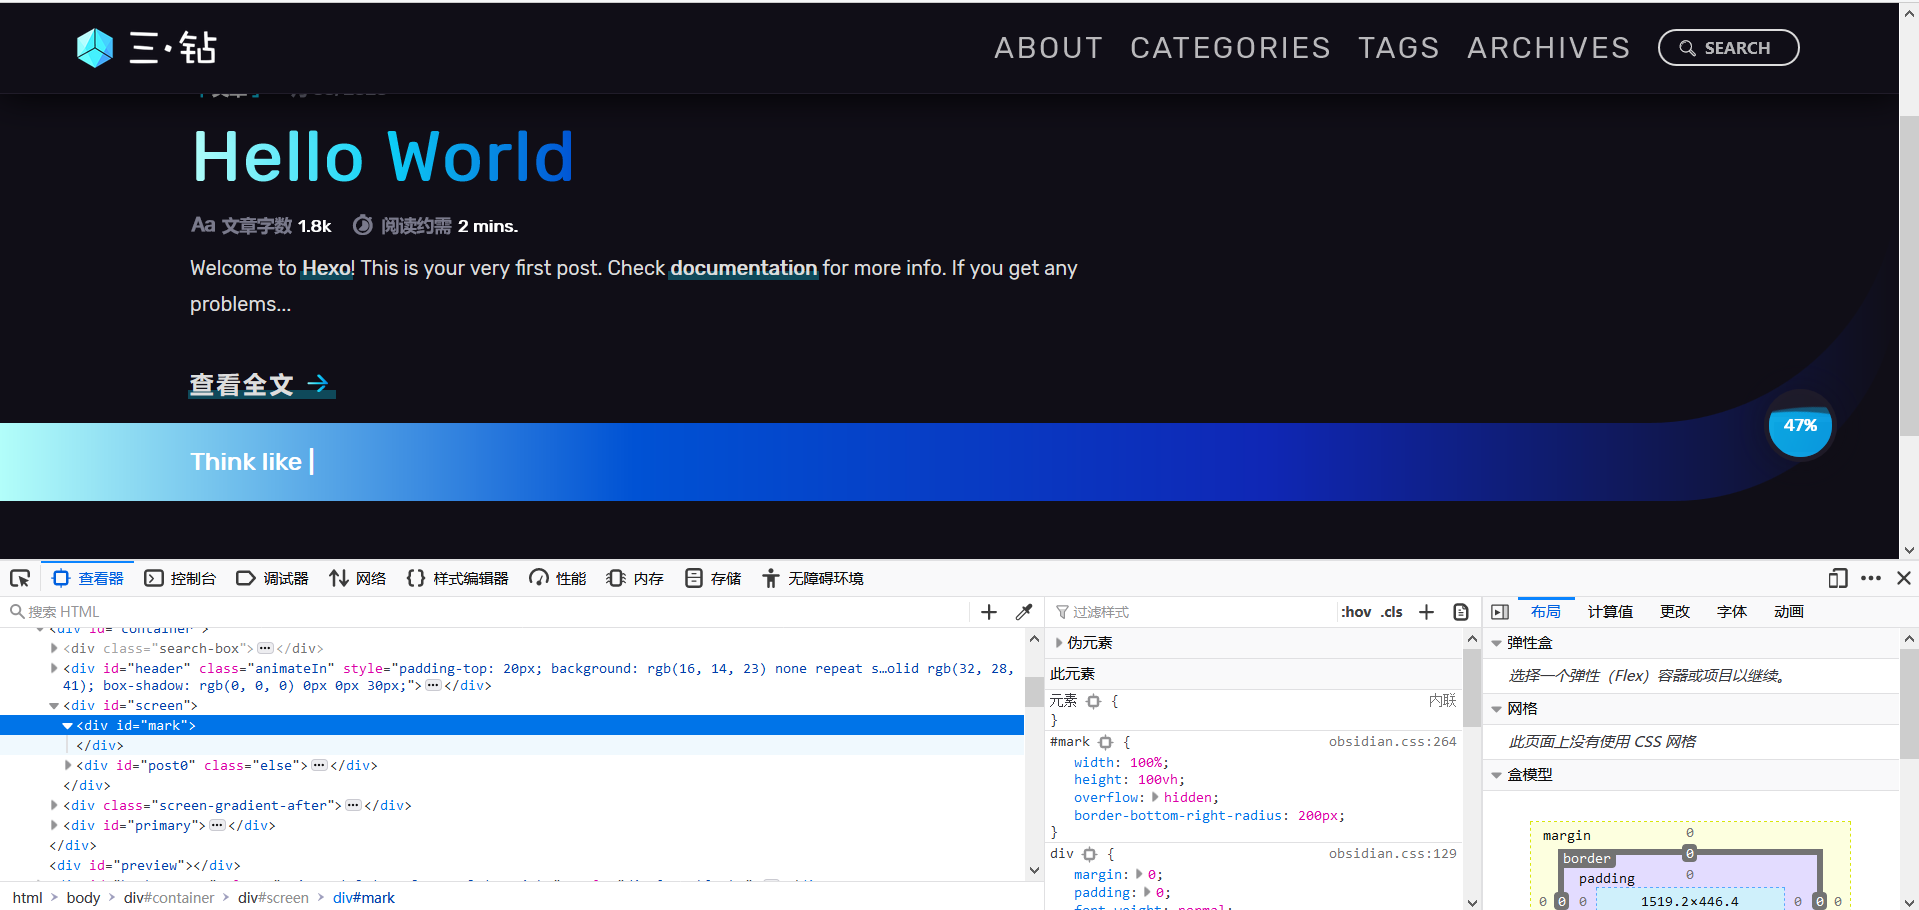The height and width of the screenshot is (910, 1919).
Task: Click the 47% reading progress circle
Action: (x=1799, y=426)
